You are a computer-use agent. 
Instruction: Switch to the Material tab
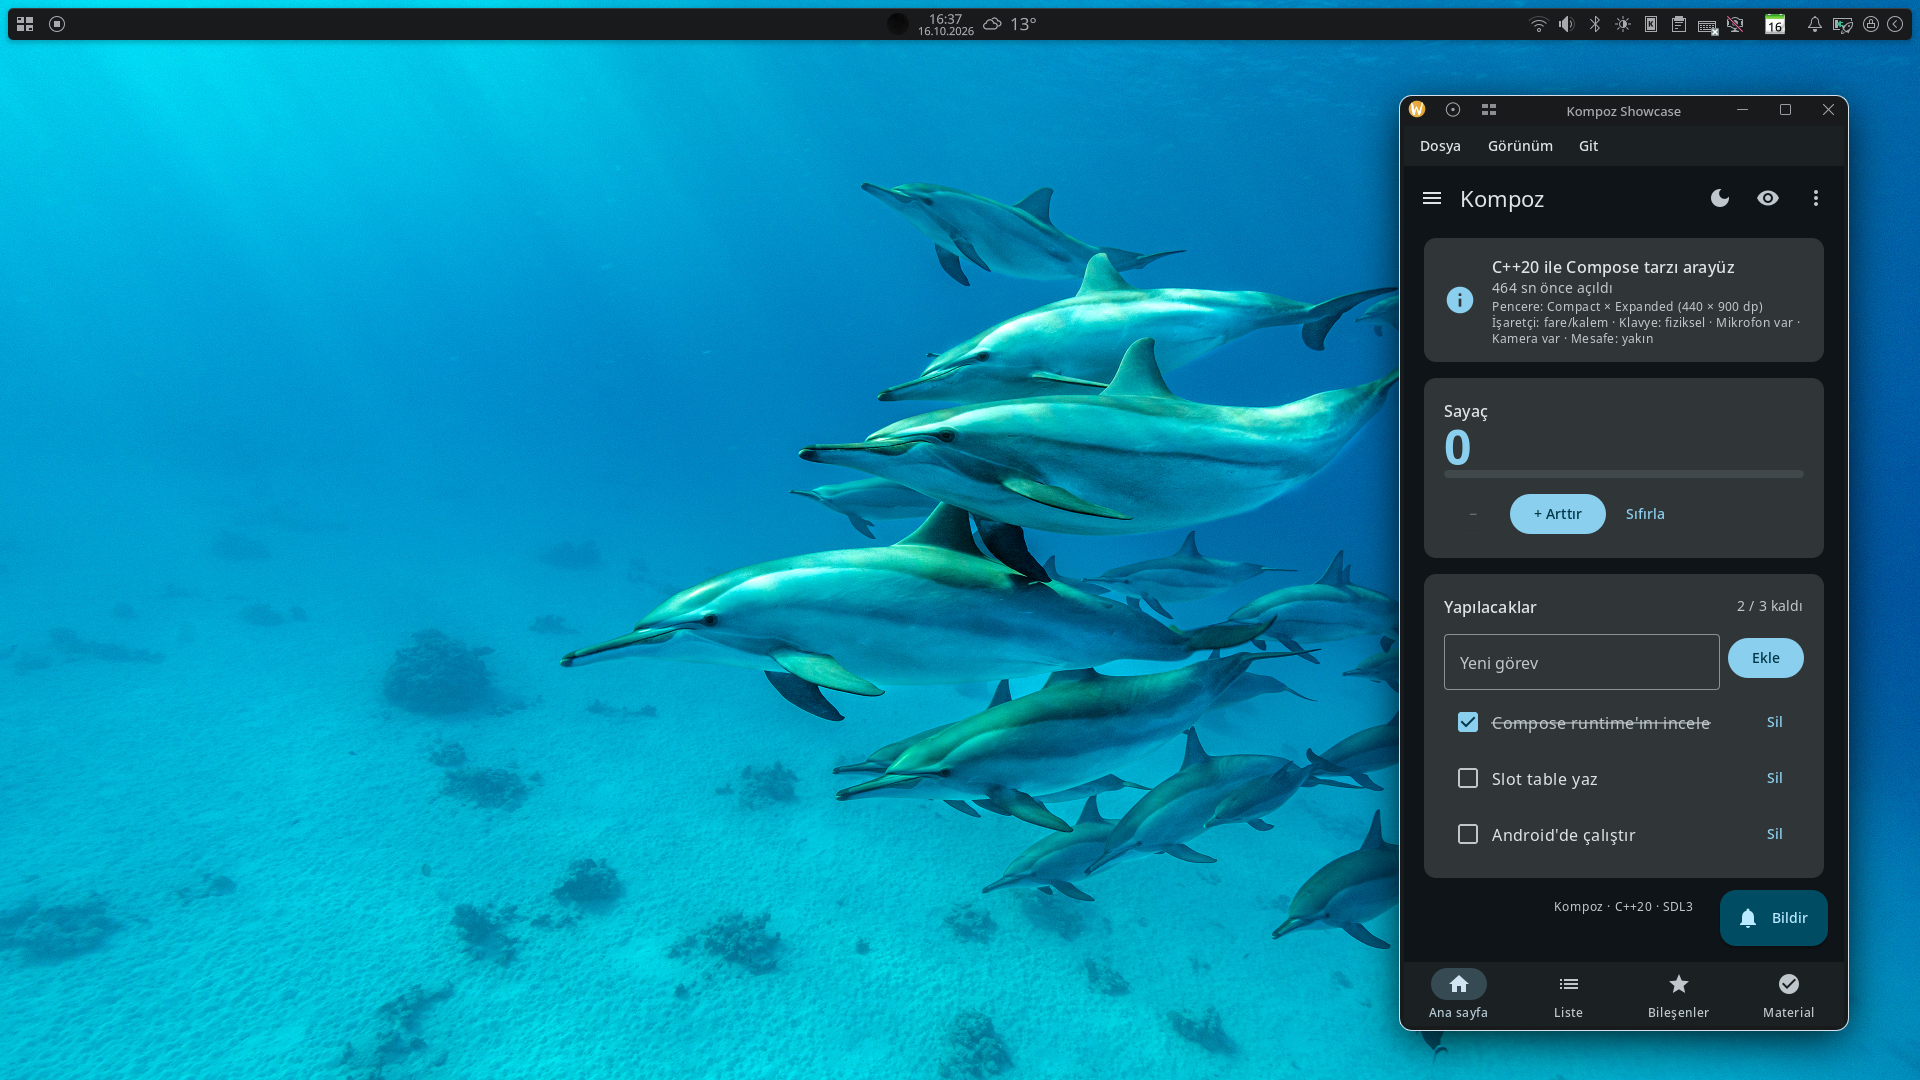[1789, 994]
